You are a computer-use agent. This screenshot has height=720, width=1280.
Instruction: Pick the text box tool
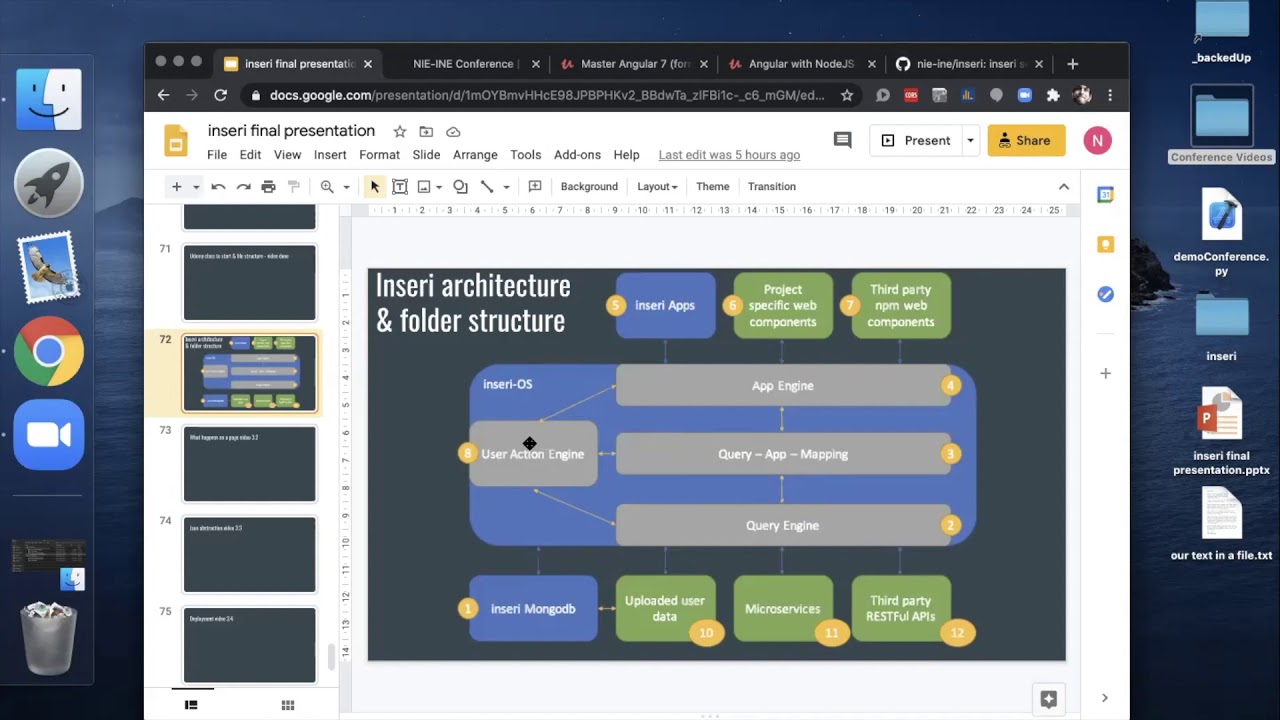400,187
